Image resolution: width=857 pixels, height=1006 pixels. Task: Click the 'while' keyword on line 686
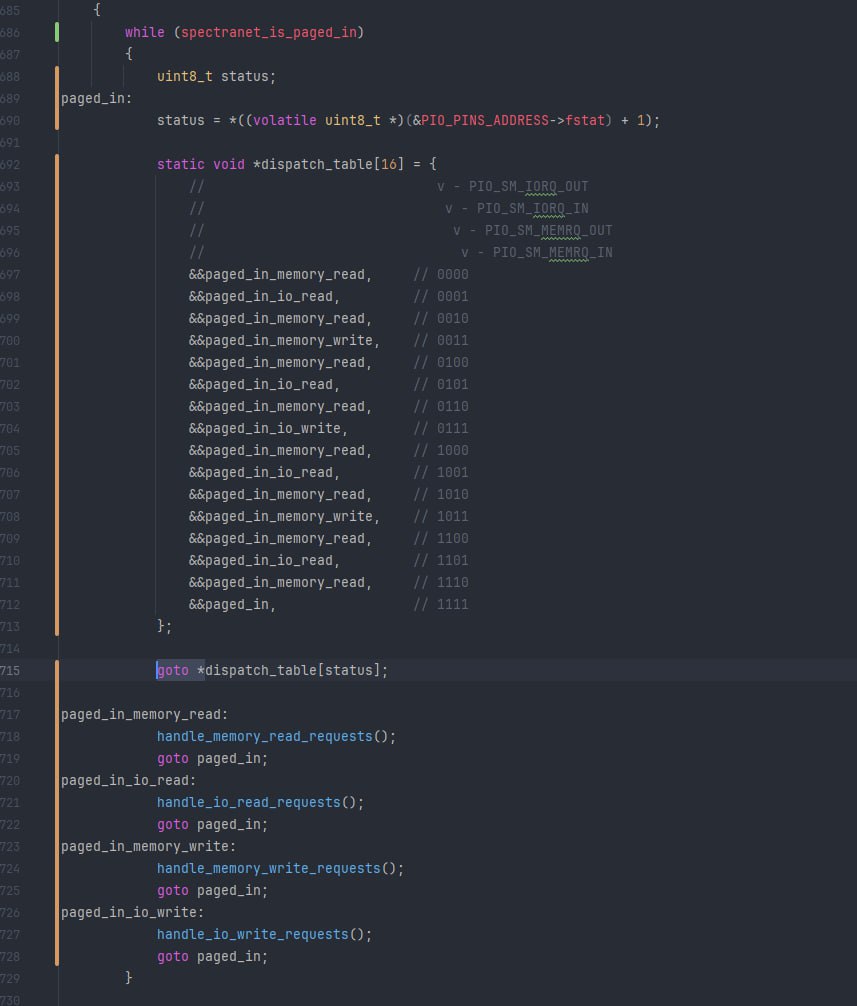[x=144, y=32]
